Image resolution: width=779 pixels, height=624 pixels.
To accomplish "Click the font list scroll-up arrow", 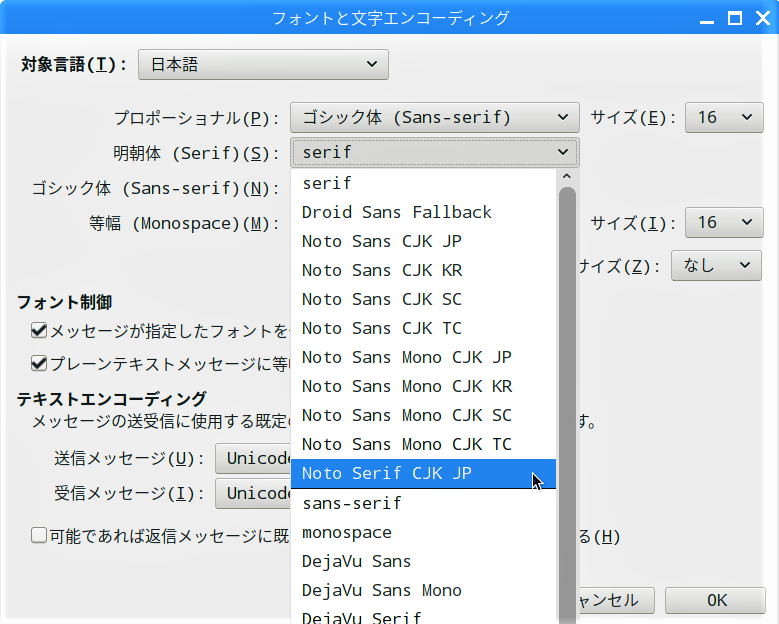I will pos(567,176).
